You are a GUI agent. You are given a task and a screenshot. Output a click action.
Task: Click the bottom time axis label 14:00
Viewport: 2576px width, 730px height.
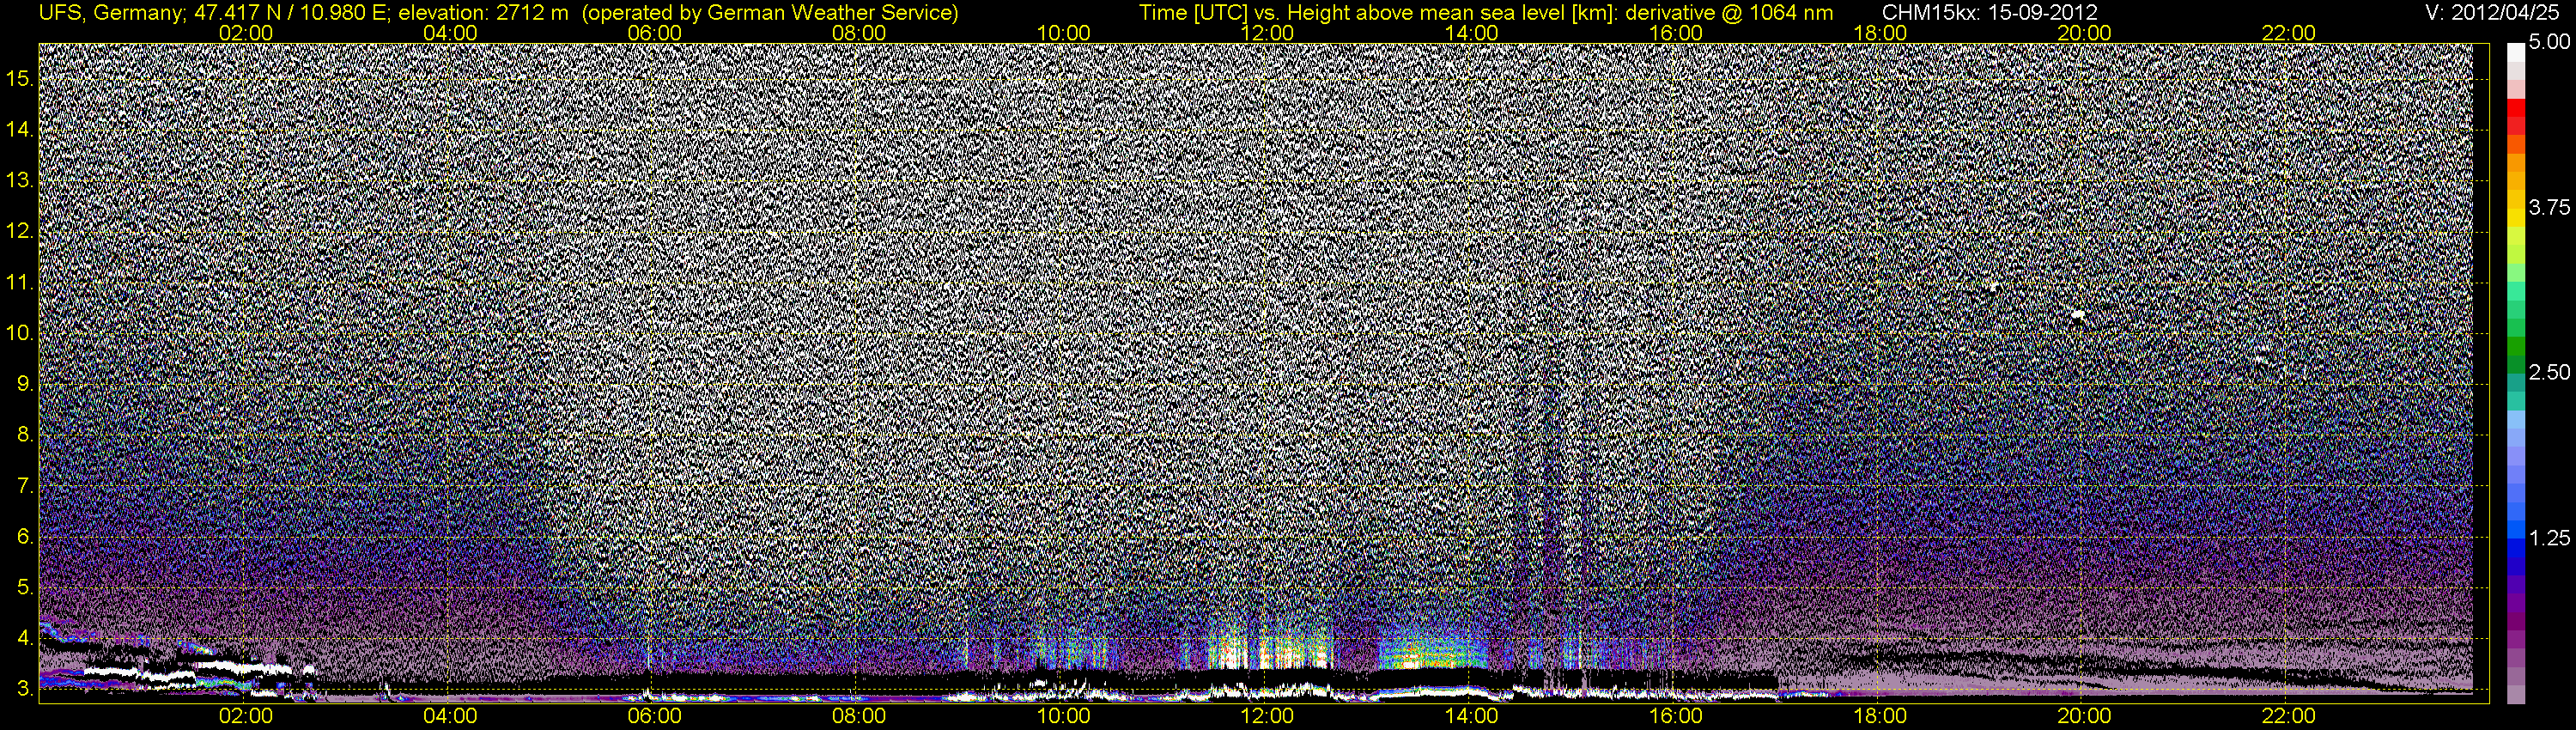point(1471,716)
